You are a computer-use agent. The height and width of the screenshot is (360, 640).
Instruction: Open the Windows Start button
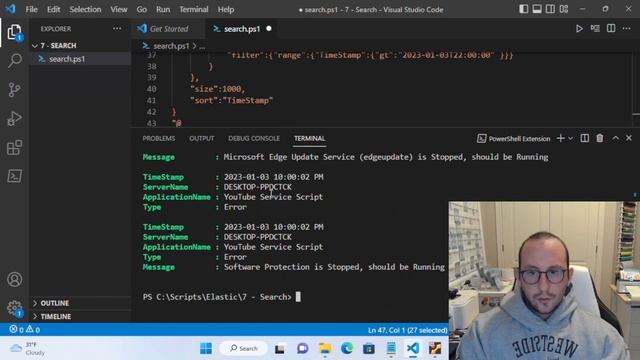tap(206, 348)
